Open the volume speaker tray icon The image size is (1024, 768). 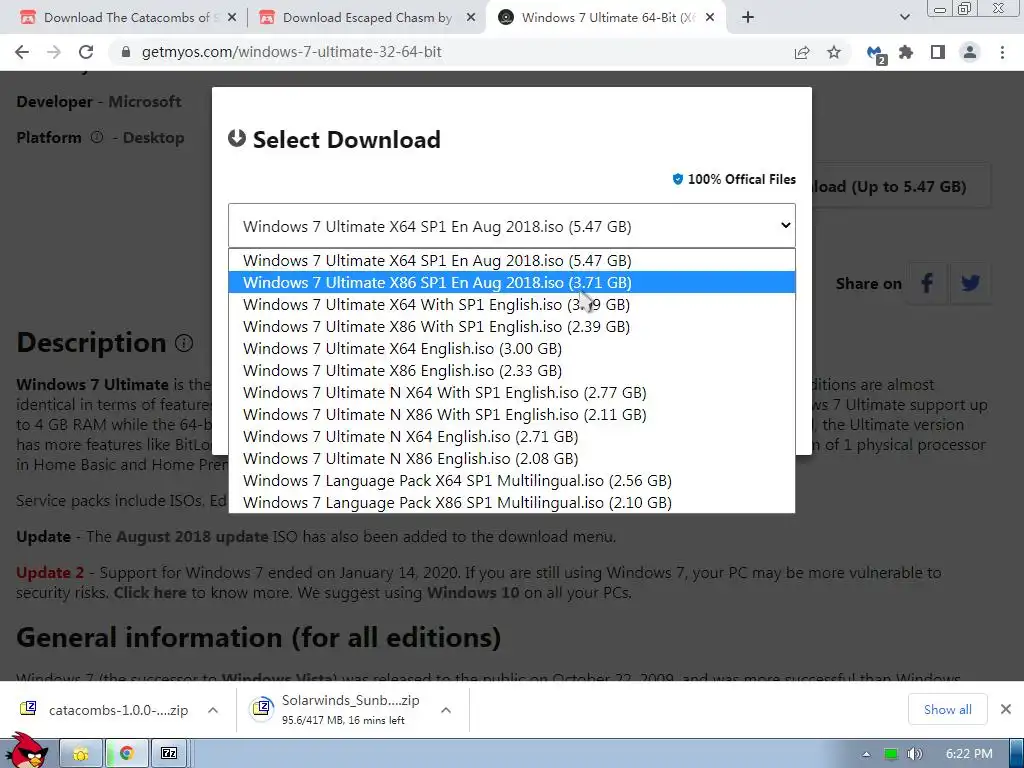pos(914,754)
